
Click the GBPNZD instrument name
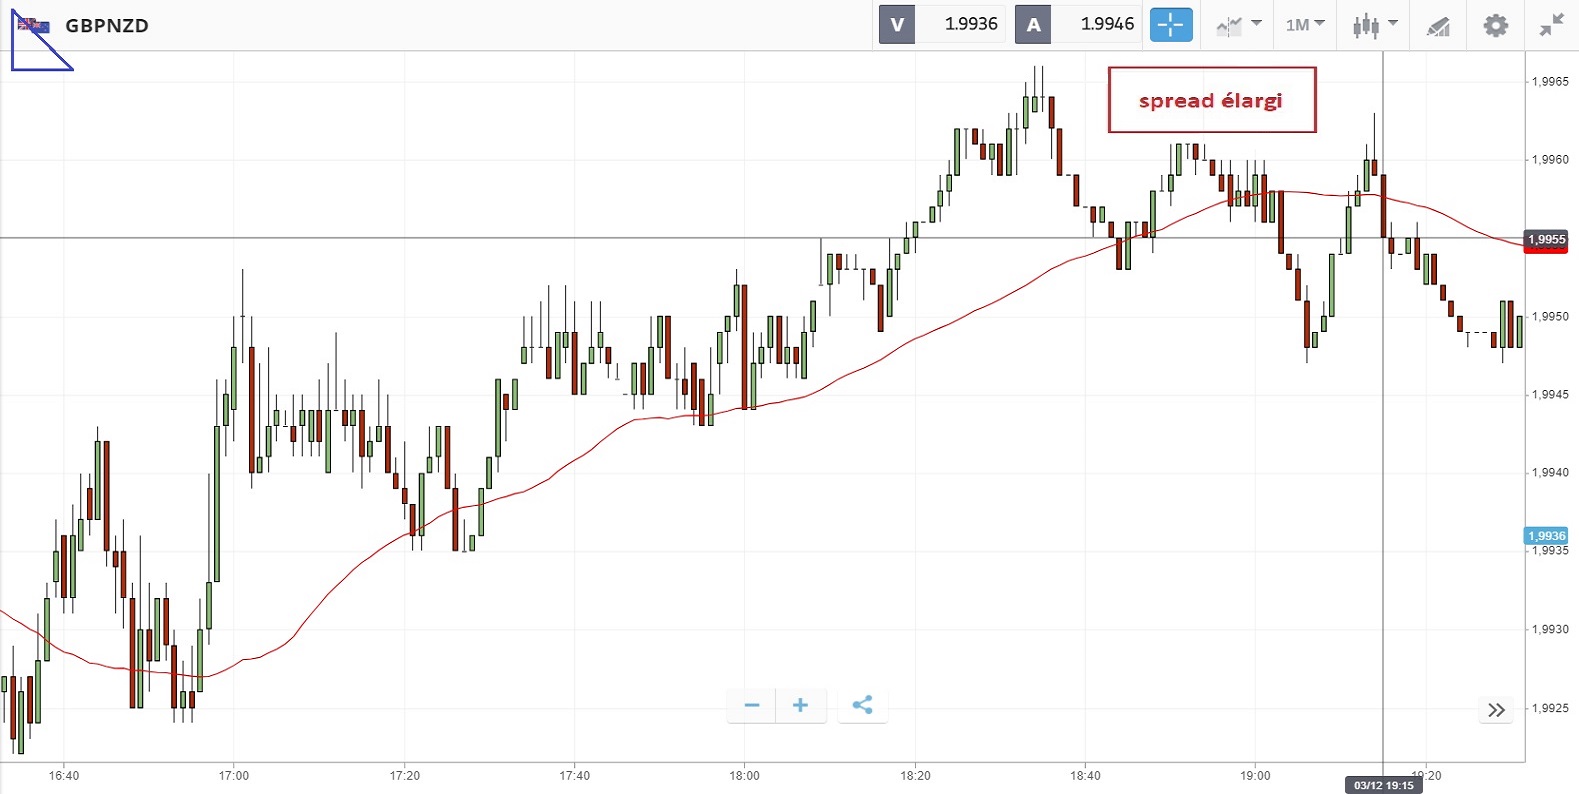coord(107,26)
